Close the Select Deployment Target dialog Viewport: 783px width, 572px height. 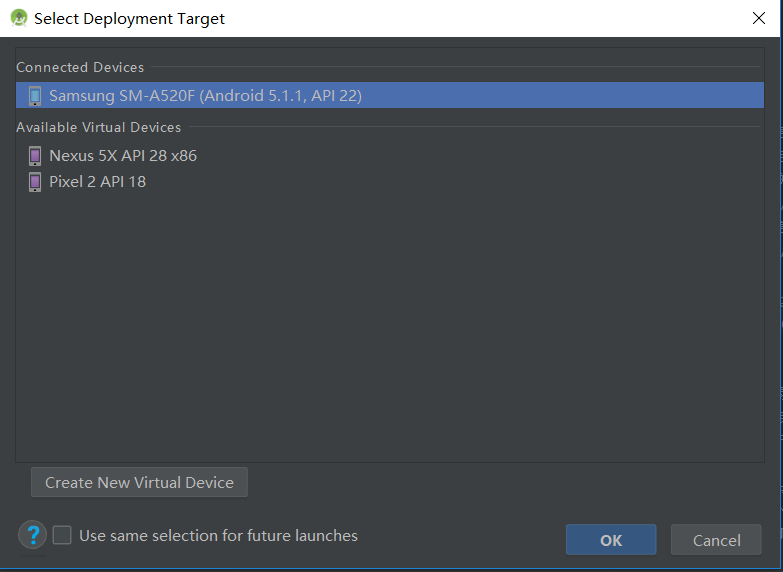click(759, 18)
